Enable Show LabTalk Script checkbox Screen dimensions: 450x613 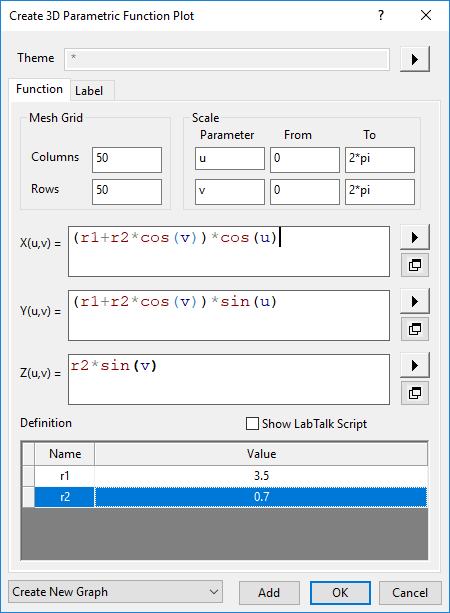pos(252,423)
